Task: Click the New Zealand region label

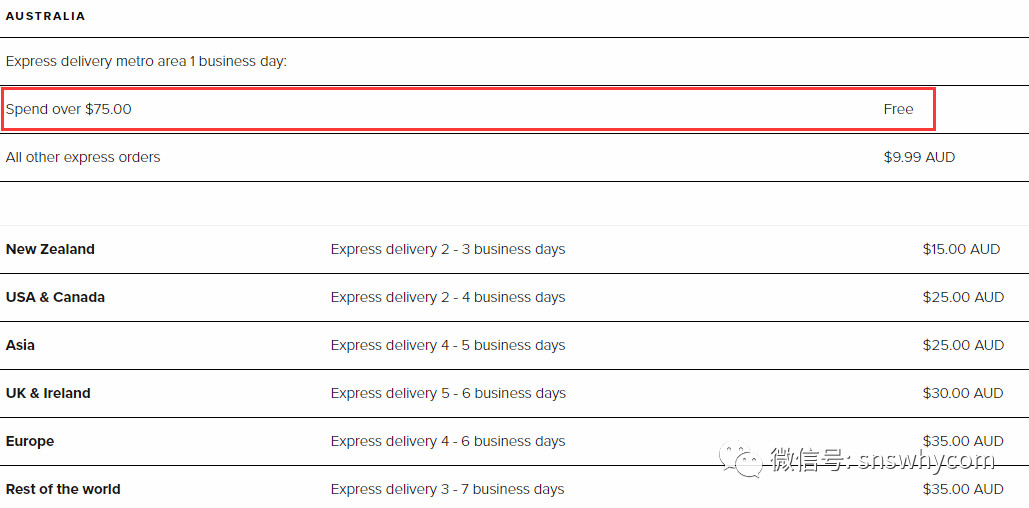Action: (x=50, y=249)
